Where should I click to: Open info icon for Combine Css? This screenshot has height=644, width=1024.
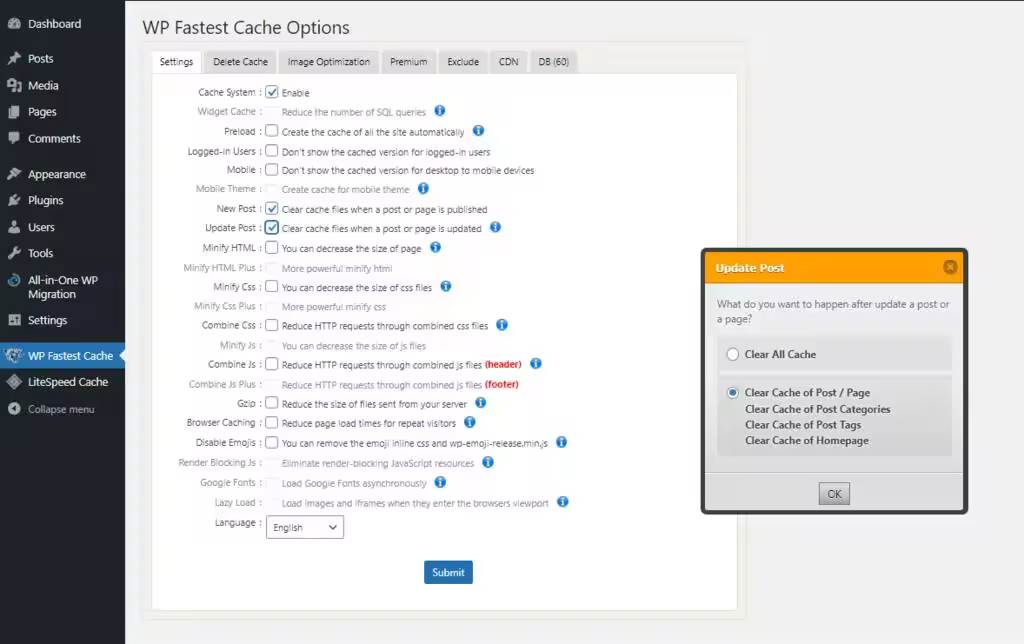(x=502, y=325)
